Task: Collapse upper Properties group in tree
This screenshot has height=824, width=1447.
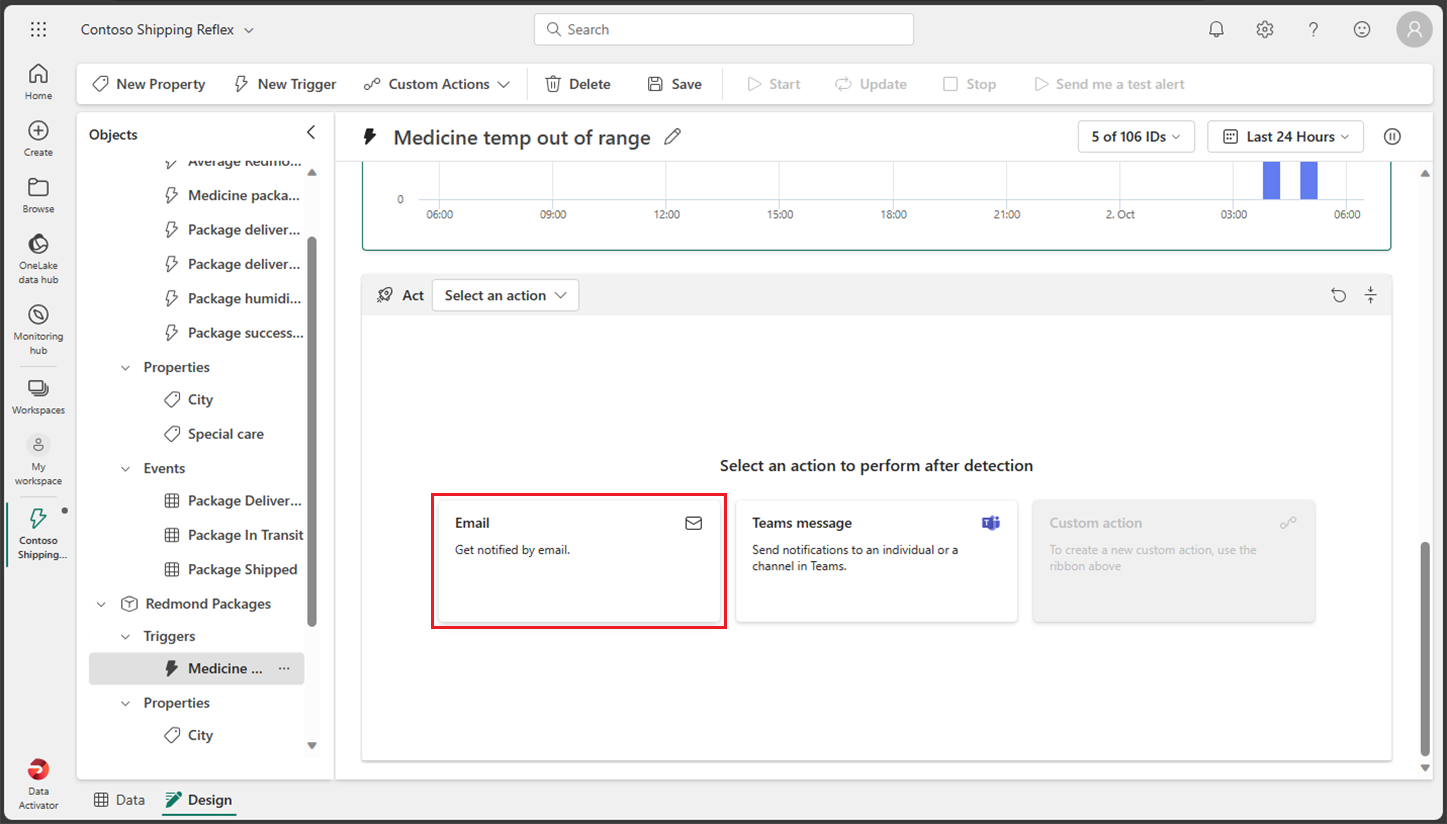Action: click(126, 367)
